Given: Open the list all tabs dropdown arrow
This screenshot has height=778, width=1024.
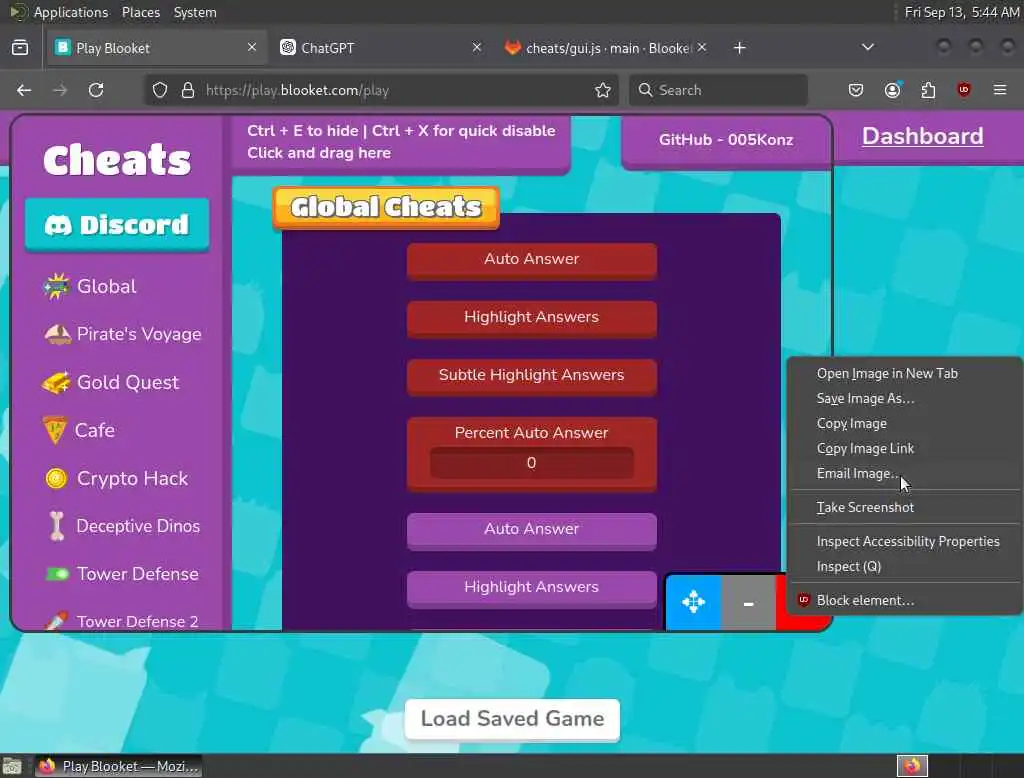Looking at the screenshot, I should 868,47.
